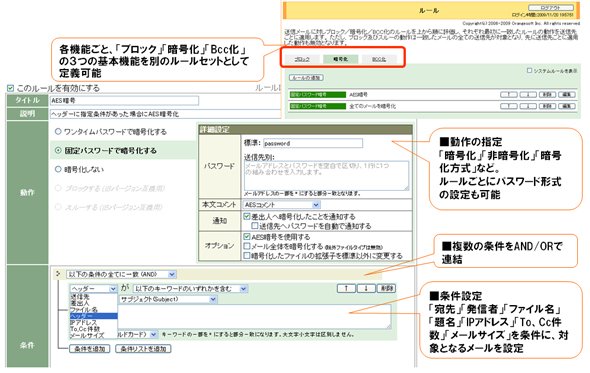Click the 標準 password input field
Image resolution: width=590 pixels, height=373 pixels.
click(x=313, y=143)
